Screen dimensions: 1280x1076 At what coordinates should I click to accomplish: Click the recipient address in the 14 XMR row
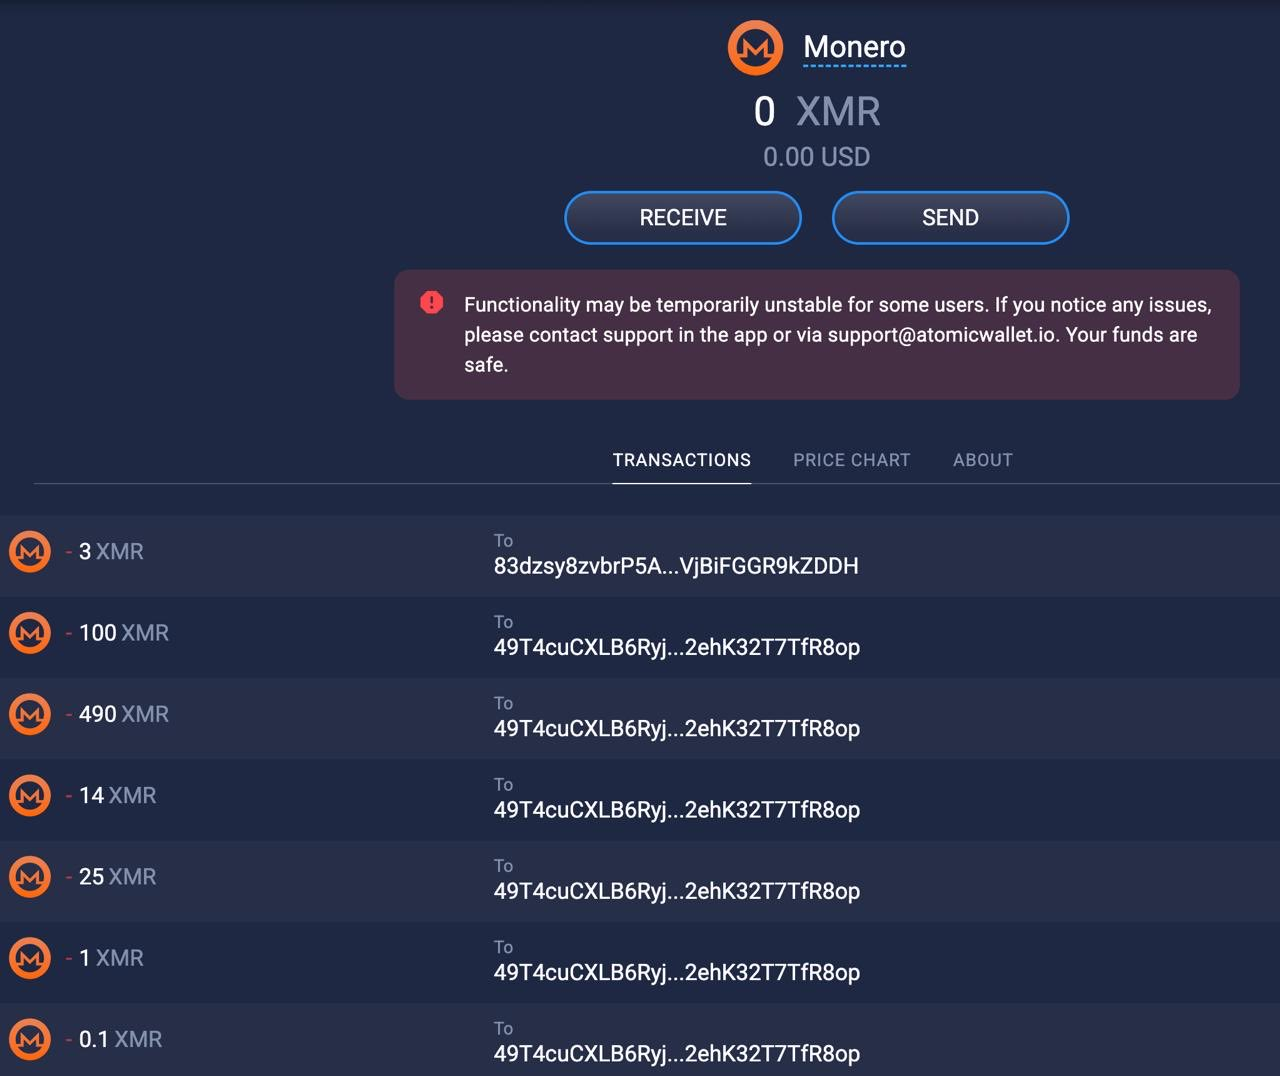[x=677, y=809]
